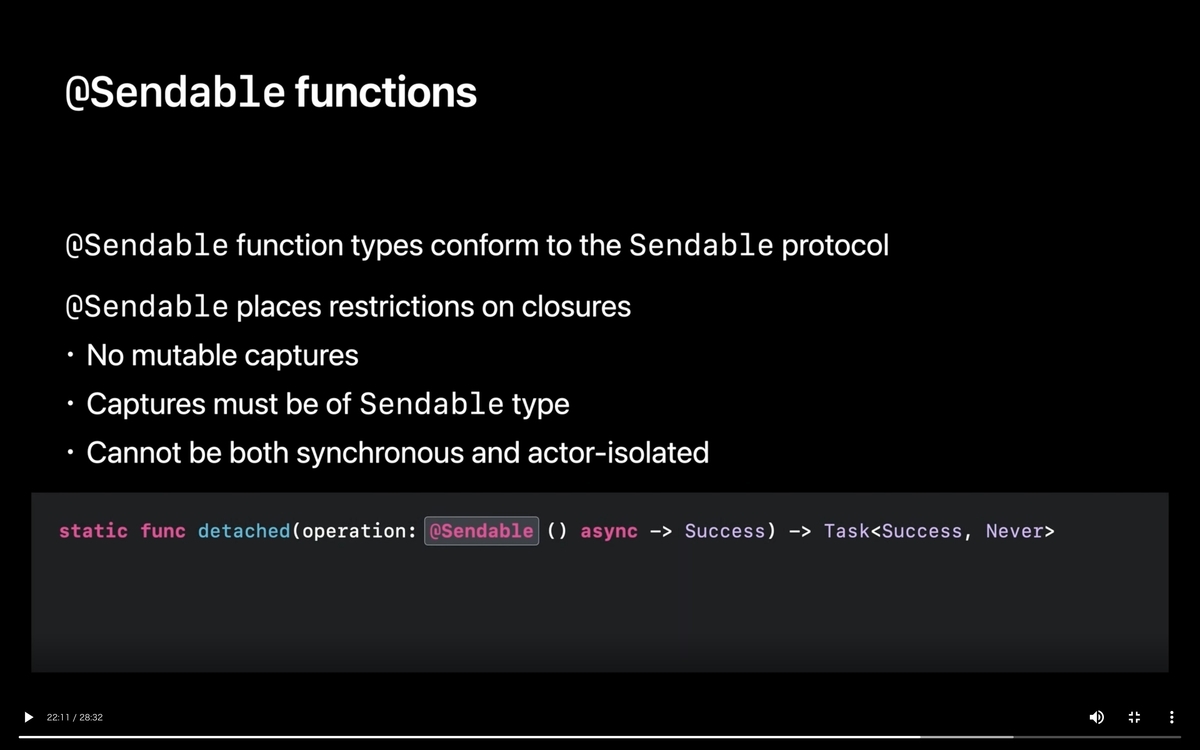This screenshot has width=1200, height=750.
Task: Play the paused video
Action: click(28, 717)
